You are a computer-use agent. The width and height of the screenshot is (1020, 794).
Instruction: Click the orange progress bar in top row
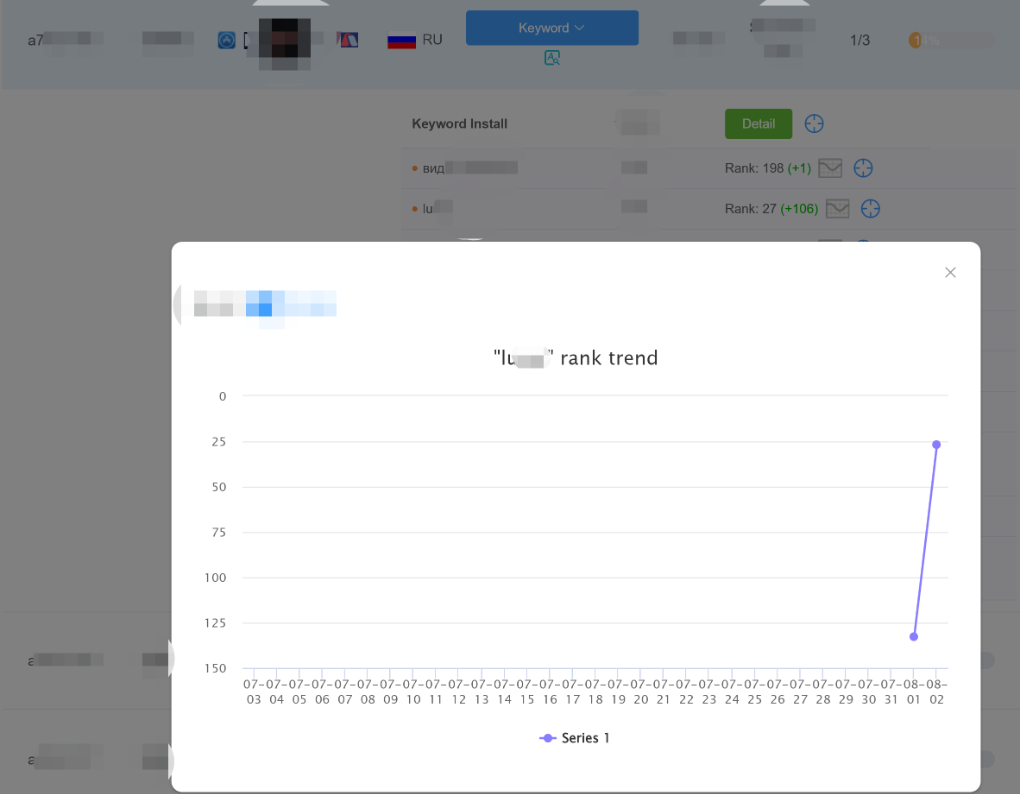tap(950, 41)
